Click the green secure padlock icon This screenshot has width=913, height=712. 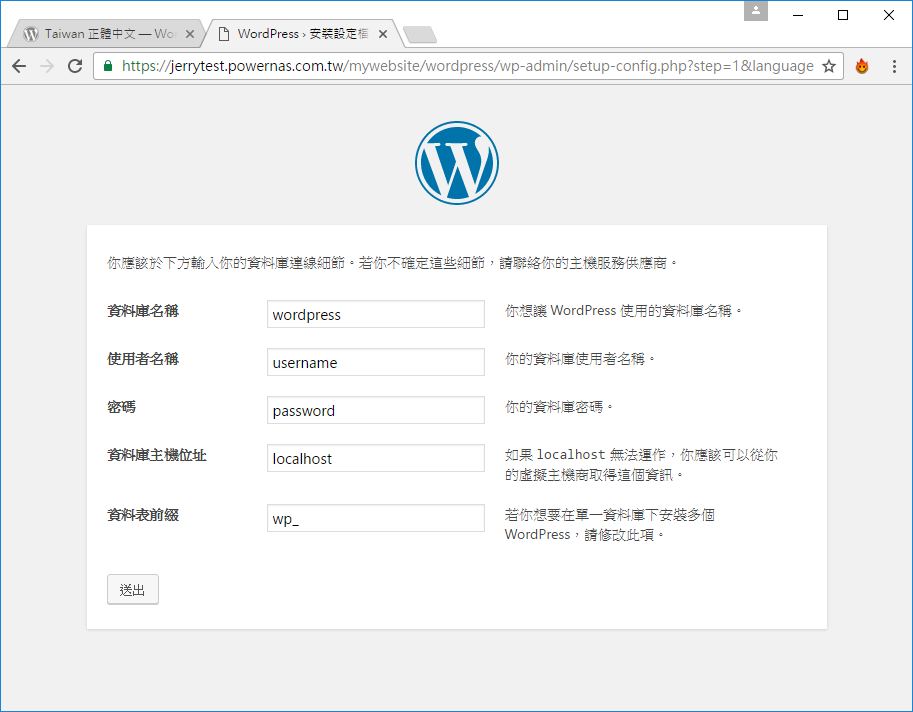108,66
